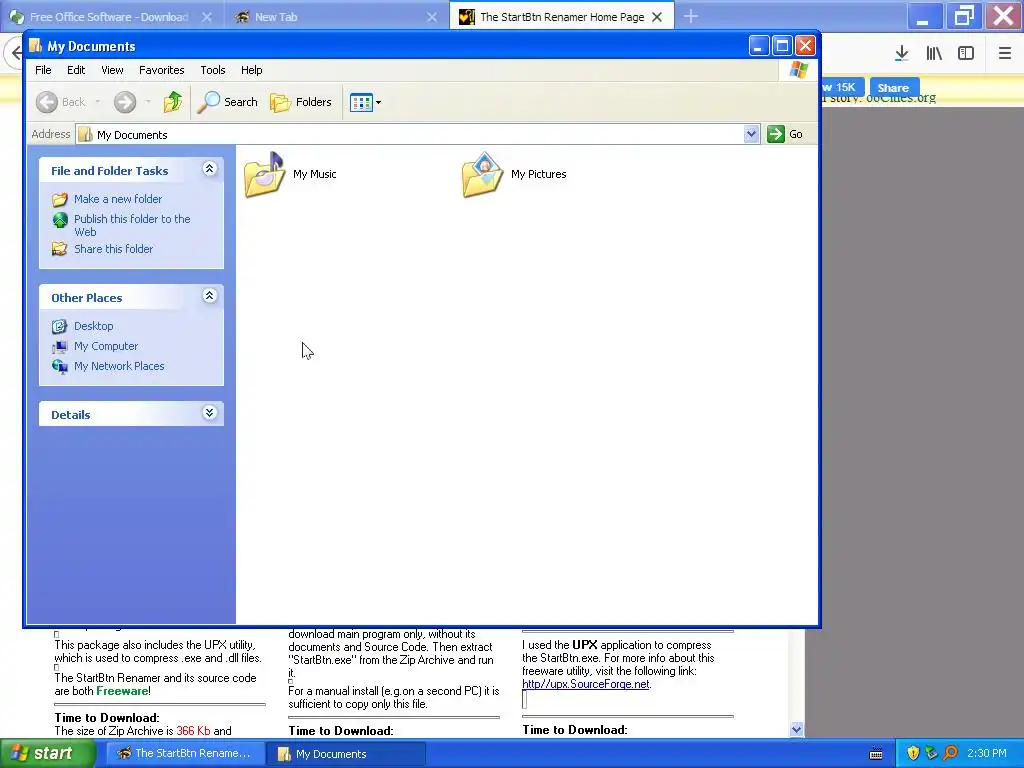
Task: Click Share this folder
Action: pyautogui.click(x=114, y=249)
